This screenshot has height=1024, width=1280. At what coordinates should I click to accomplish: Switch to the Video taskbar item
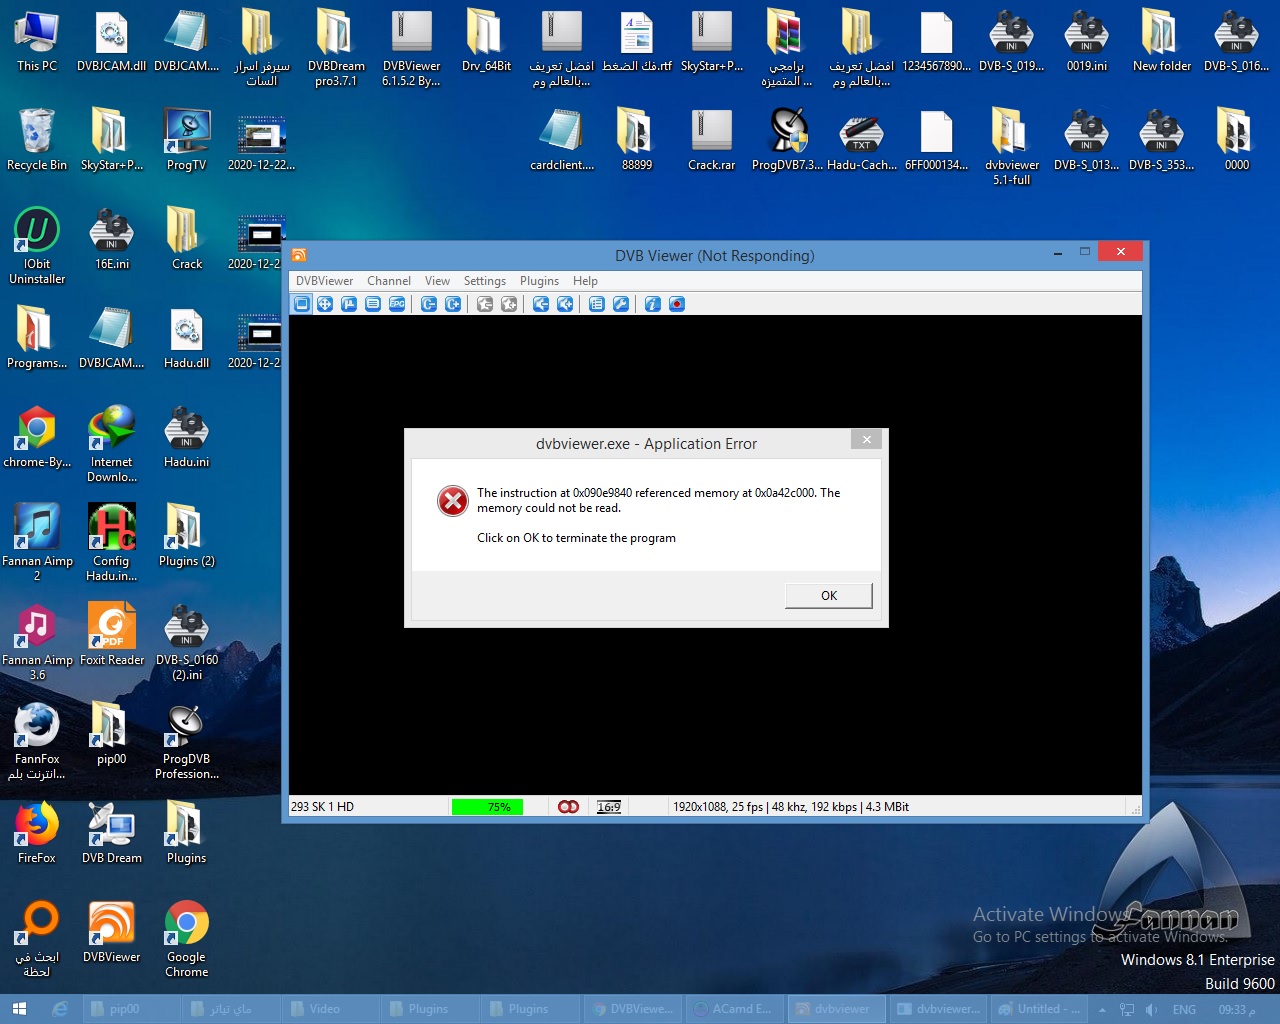(332, 1009)
